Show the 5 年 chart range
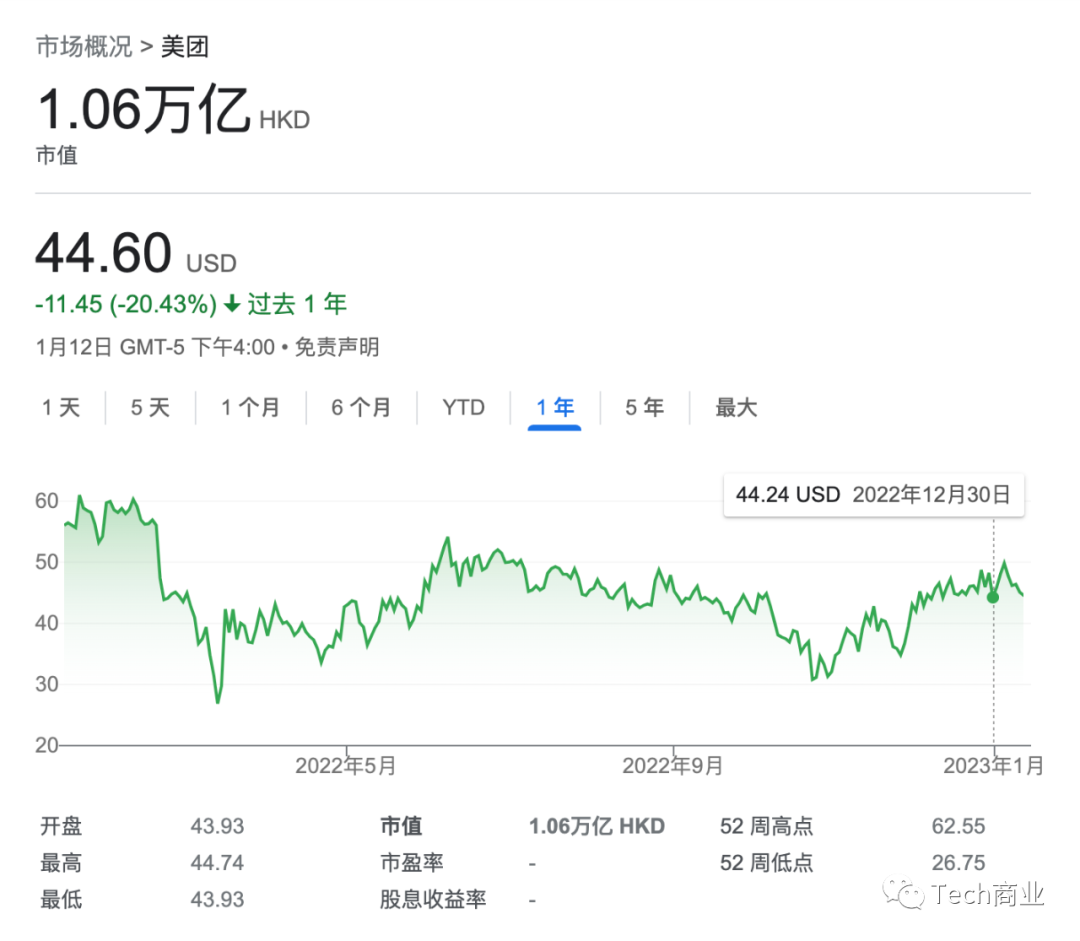The width and height of the screenshot is (1080, 941). click(x=644, y=408)
